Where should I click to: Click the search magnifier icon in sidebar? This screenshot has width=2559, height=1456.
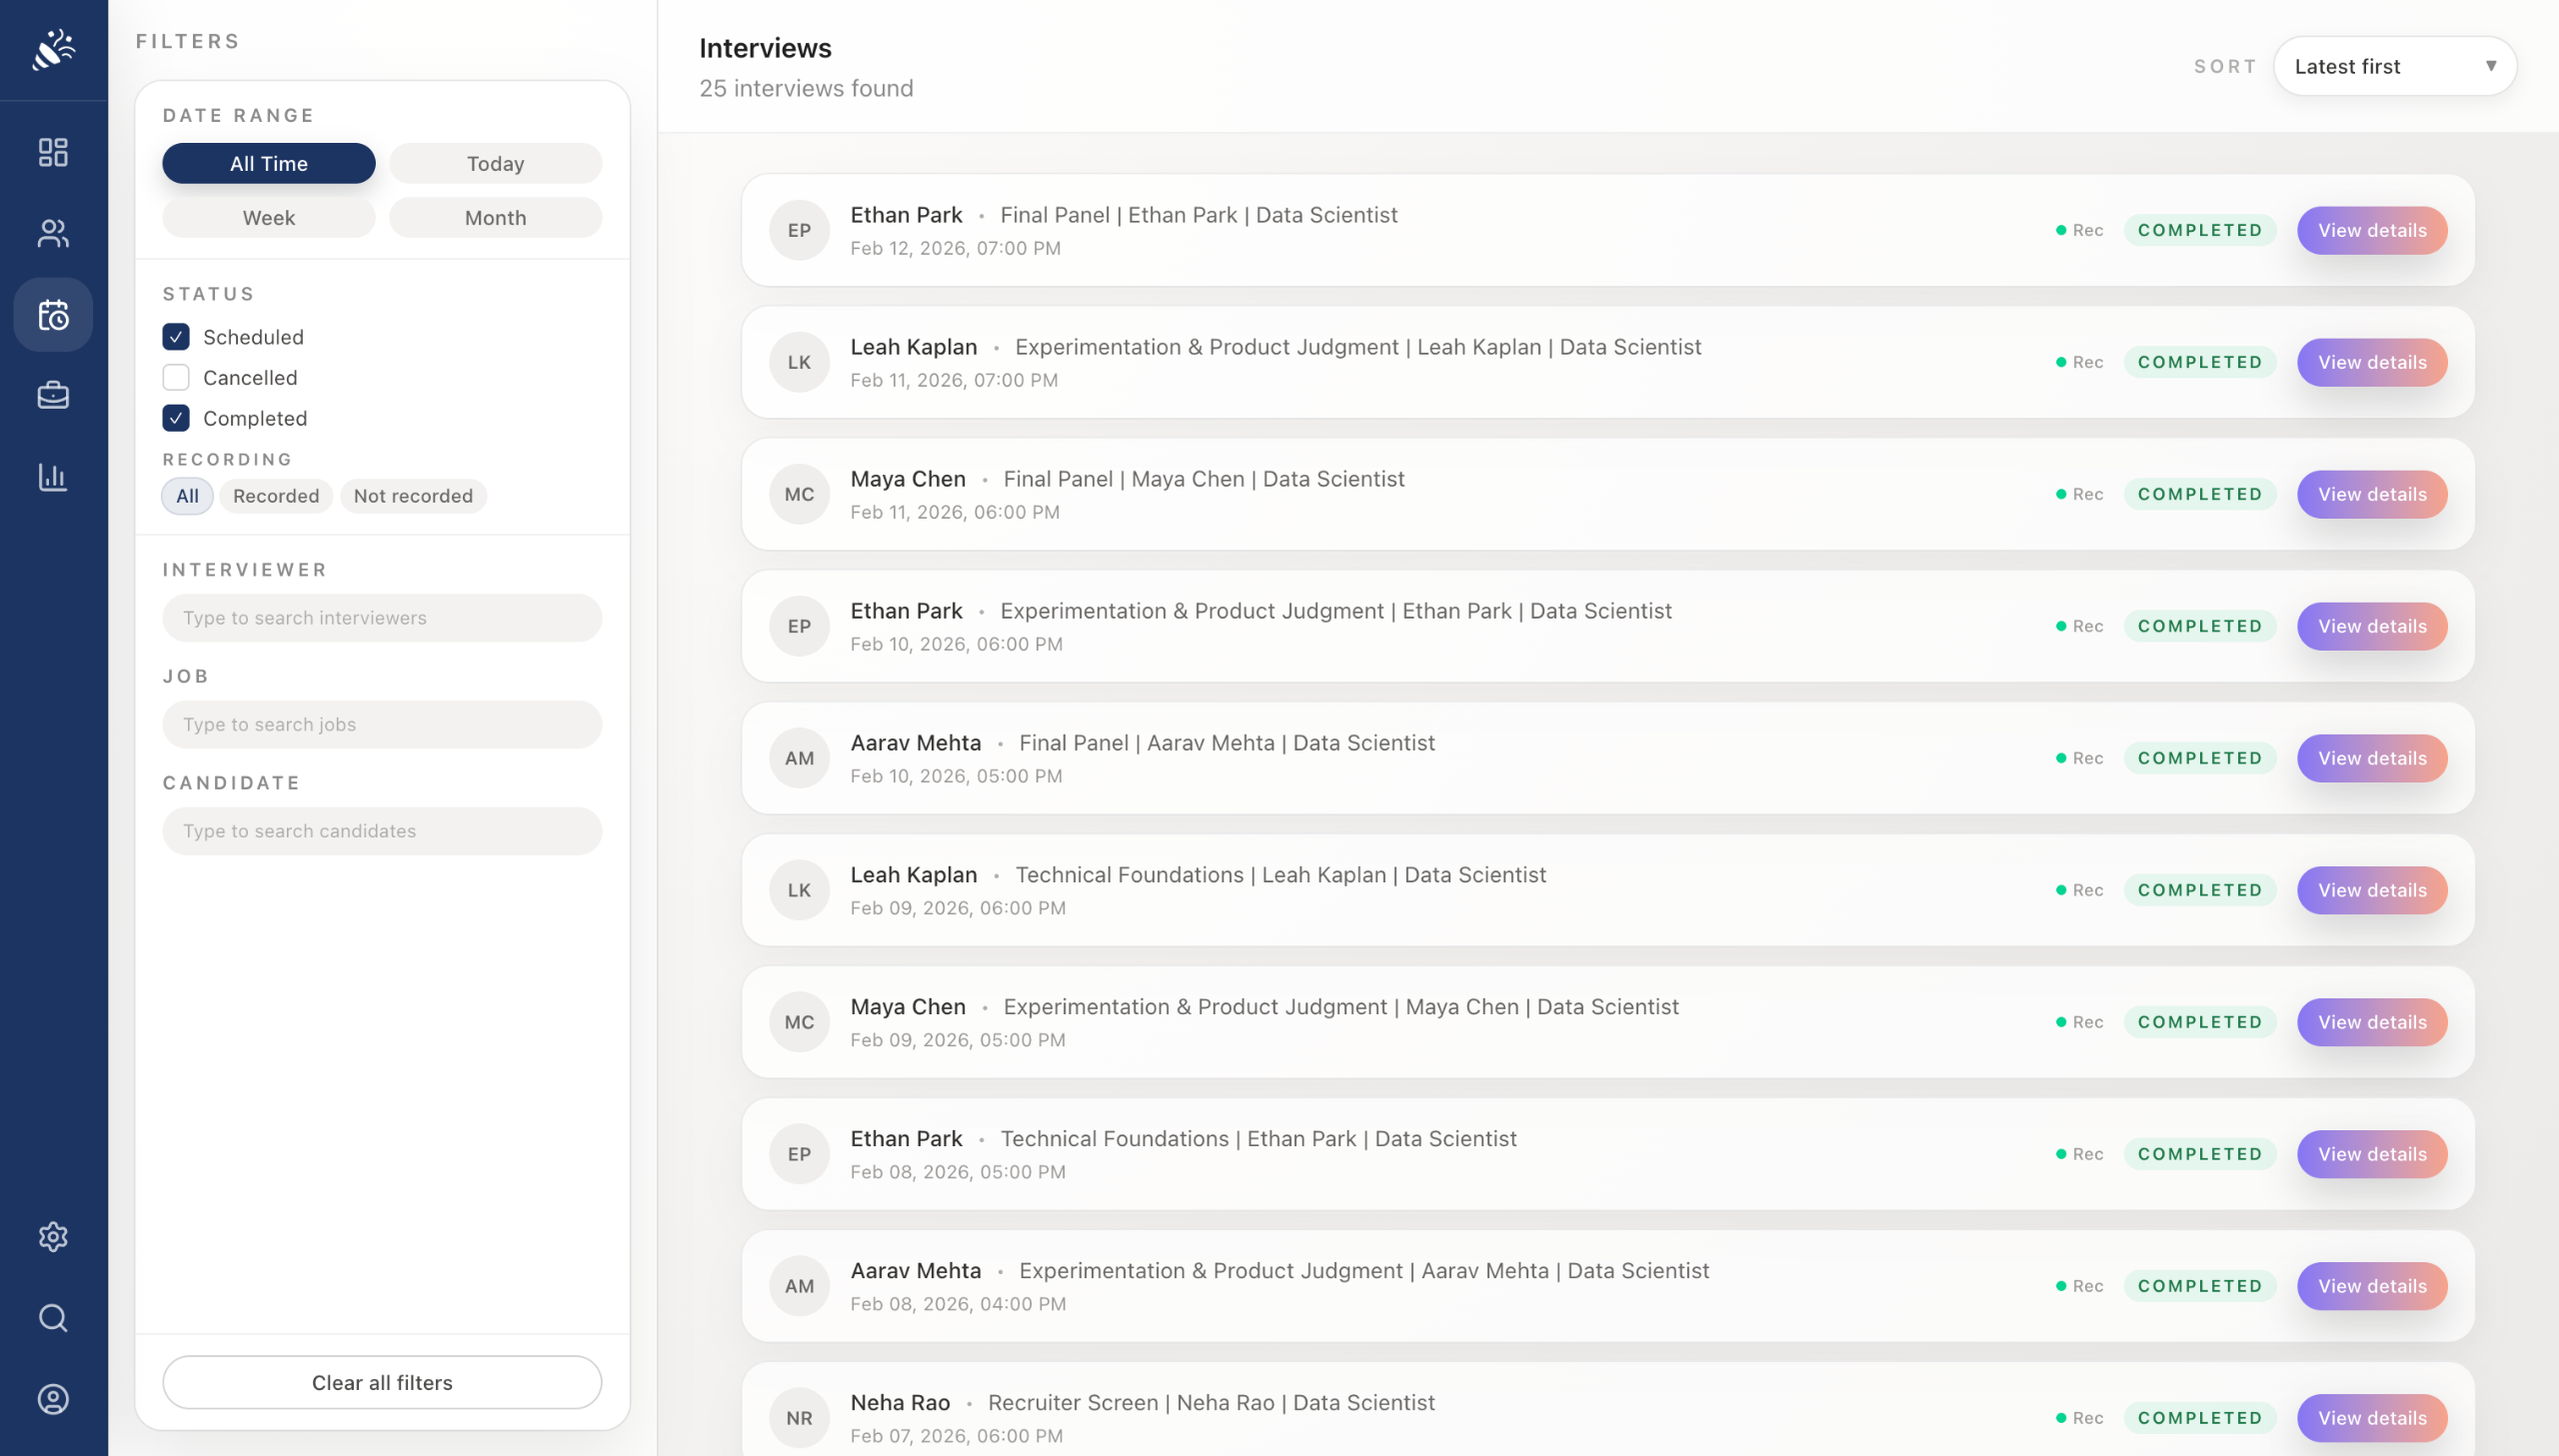[x=53, y=1318]
